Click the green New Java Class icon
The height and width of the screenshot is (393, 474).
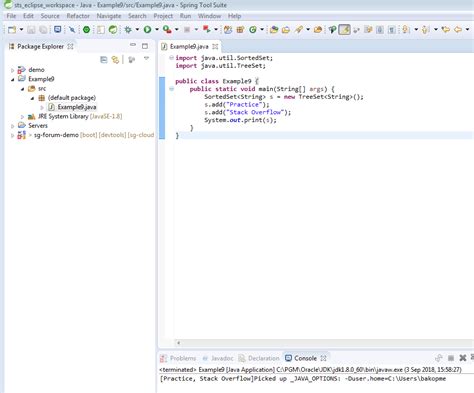tap(253, 30)
